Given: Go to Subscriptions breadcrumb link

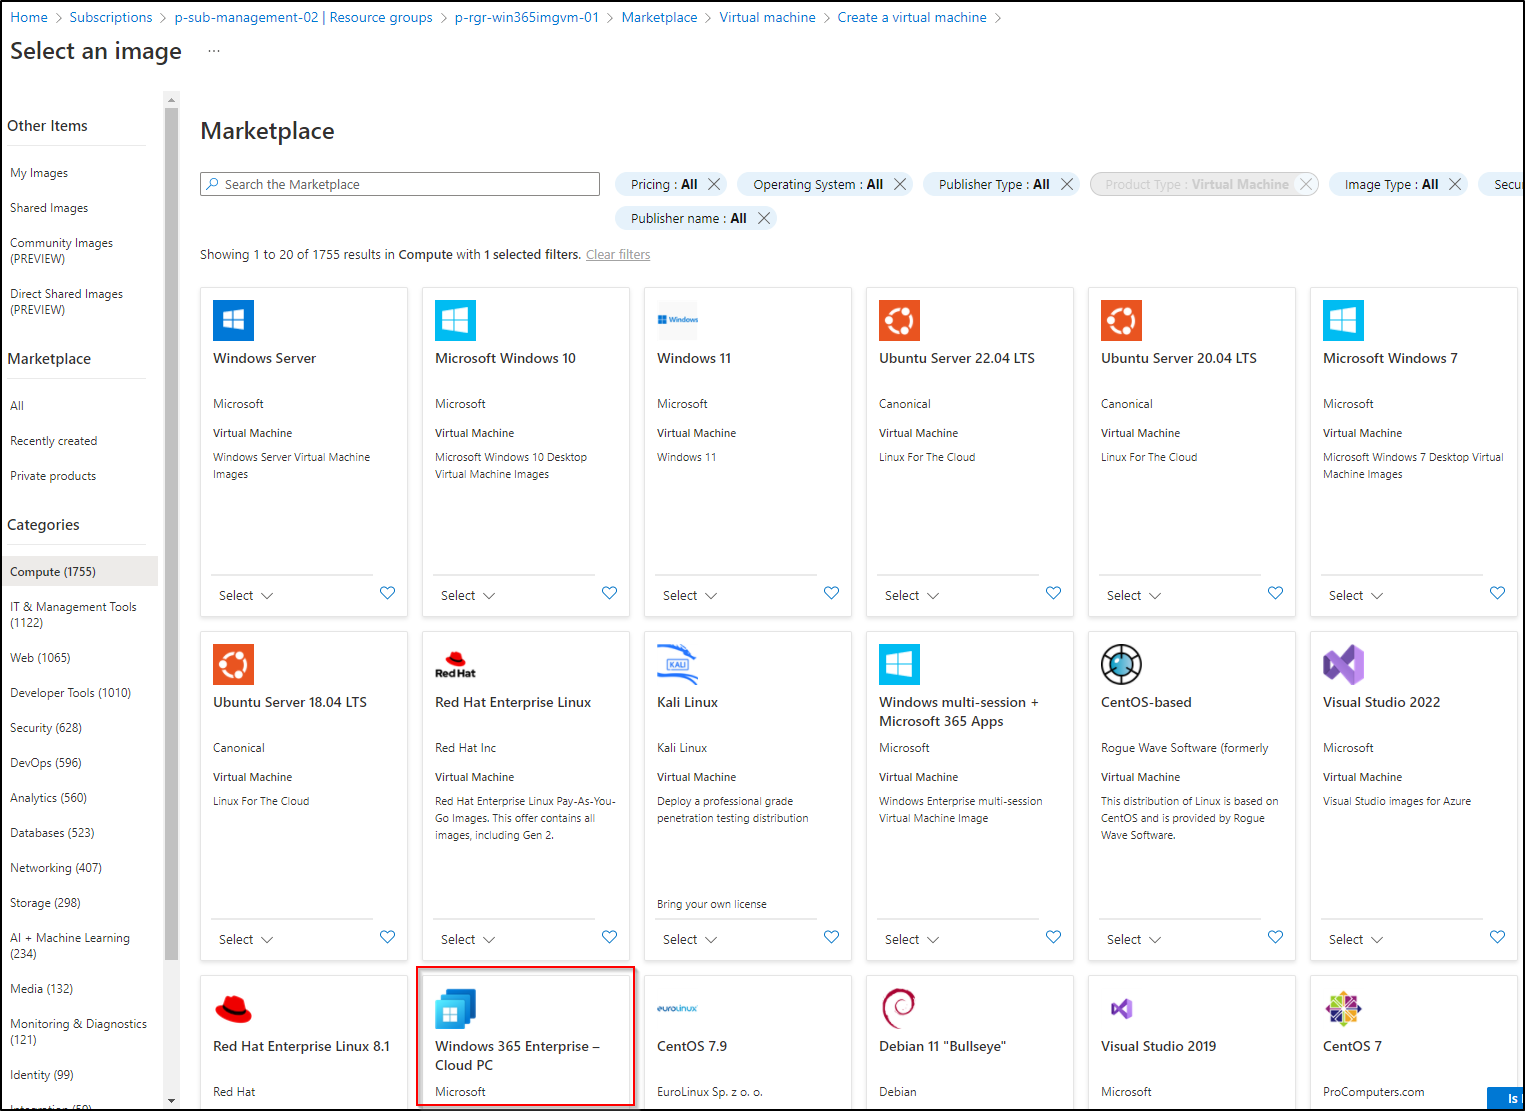Looking at the screenshot, I should (x=111, y=17).
